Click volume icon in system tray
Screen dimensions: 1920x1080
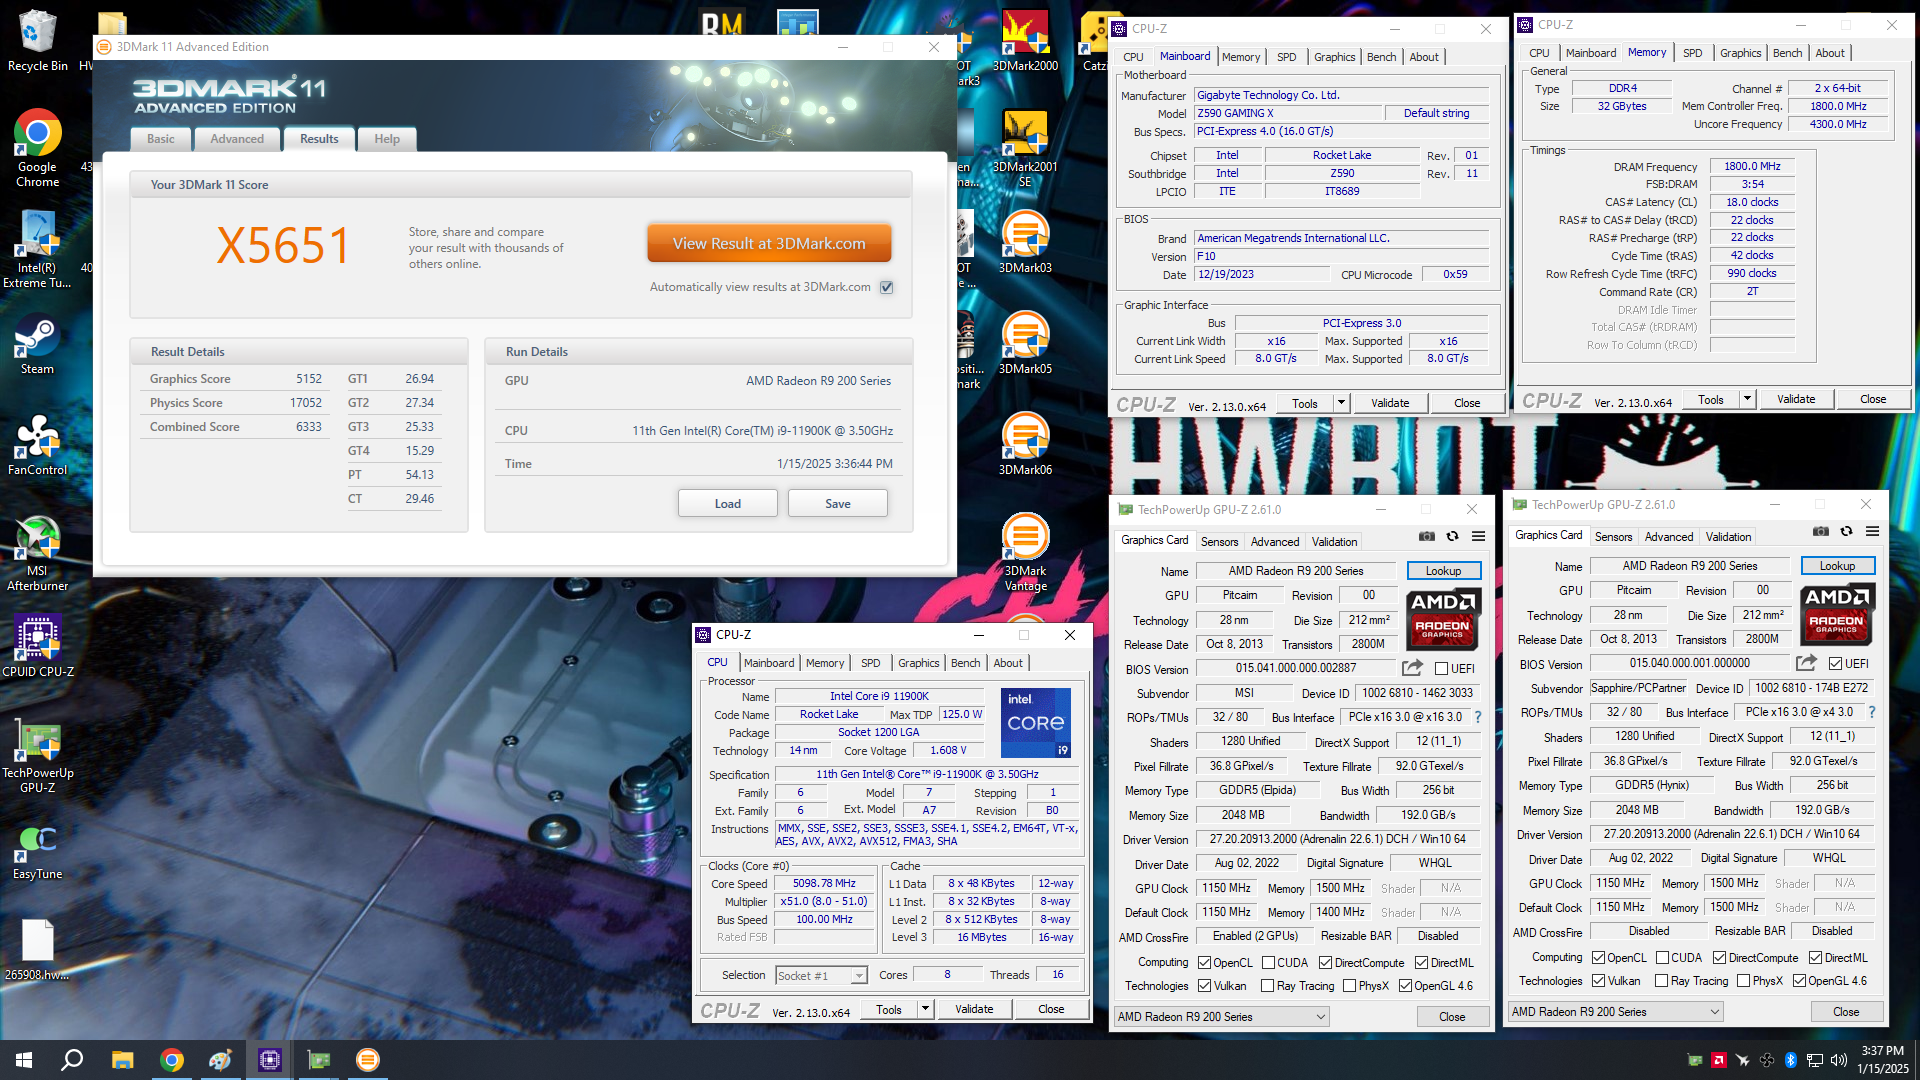coord(1838,1060)
